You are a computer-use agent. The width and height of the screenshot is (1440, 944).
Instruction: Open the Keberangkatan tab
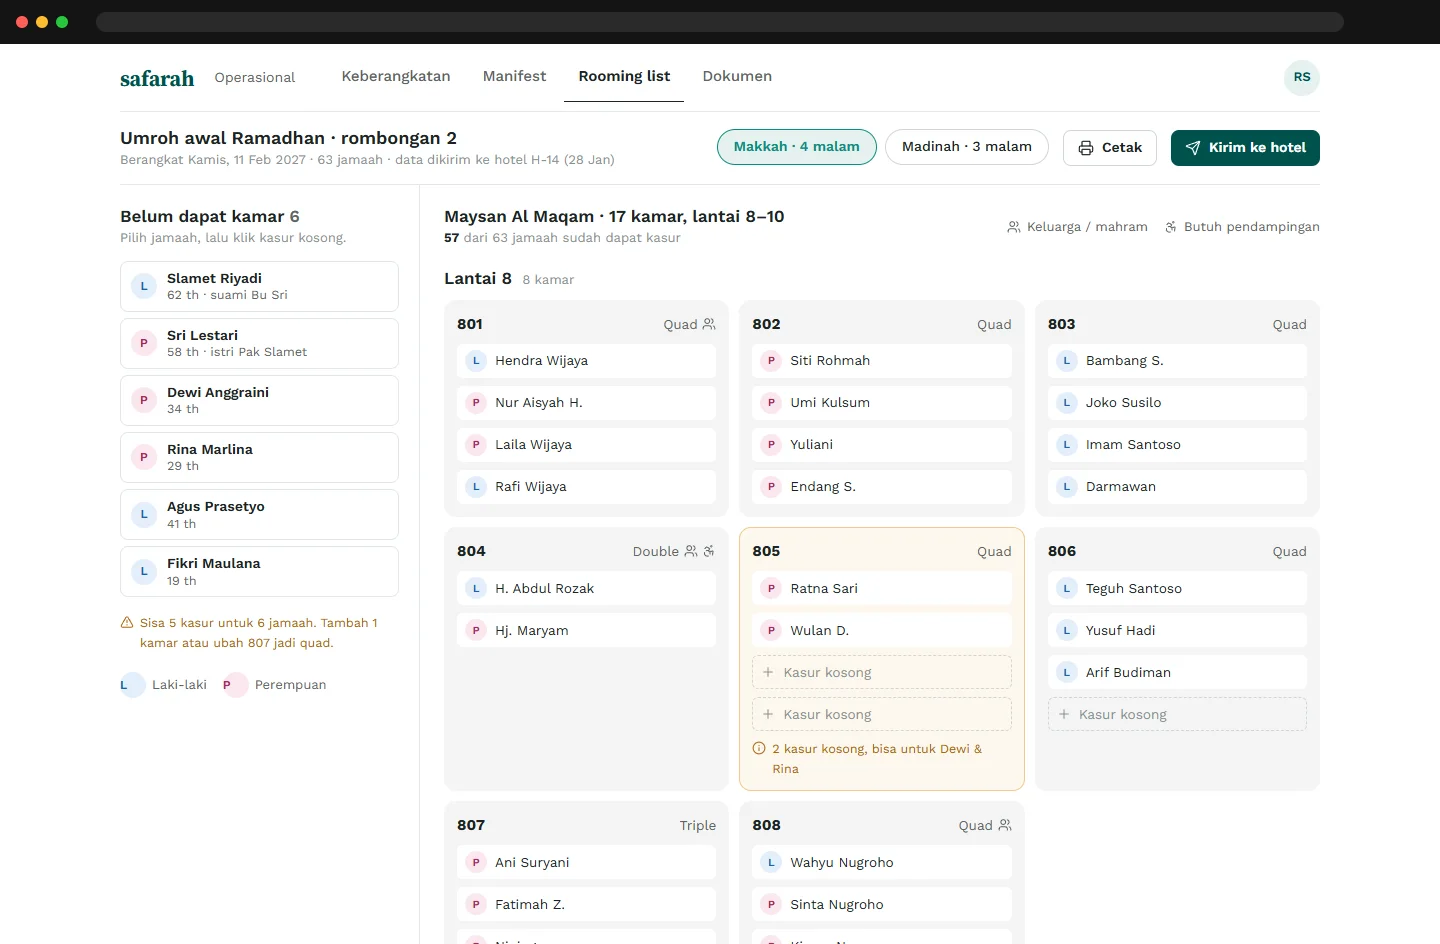click(x=396, y=76)
